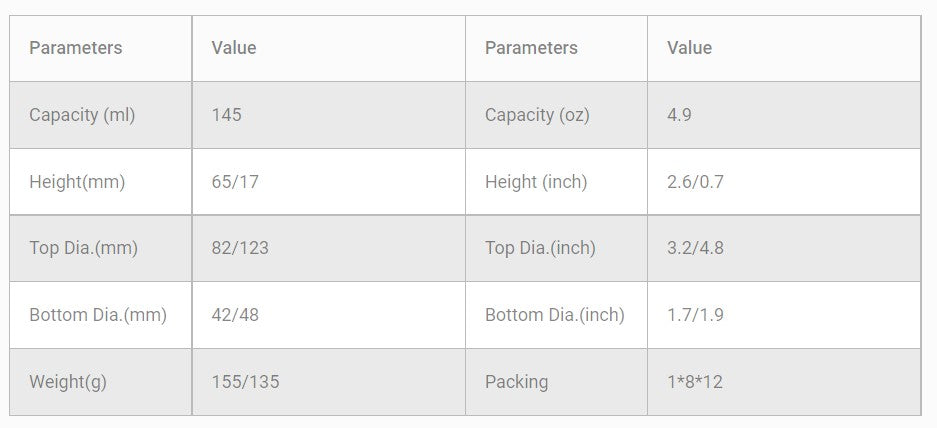
Task: Select the Height(mm) label cell
Action: pyautogui.click(x=77, y=182)
